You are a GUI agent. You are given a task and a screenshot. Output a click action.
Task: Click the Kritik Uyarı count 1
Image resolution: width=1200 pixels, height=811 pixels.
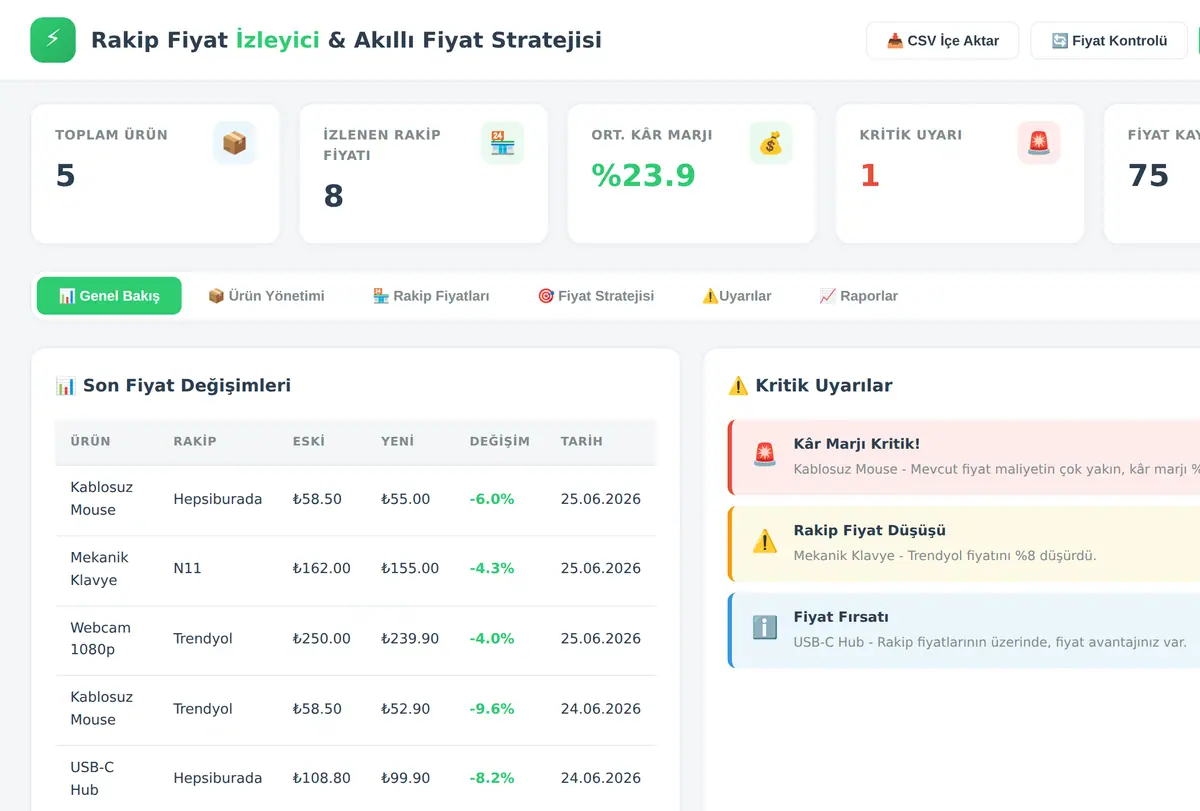(870, 175)
